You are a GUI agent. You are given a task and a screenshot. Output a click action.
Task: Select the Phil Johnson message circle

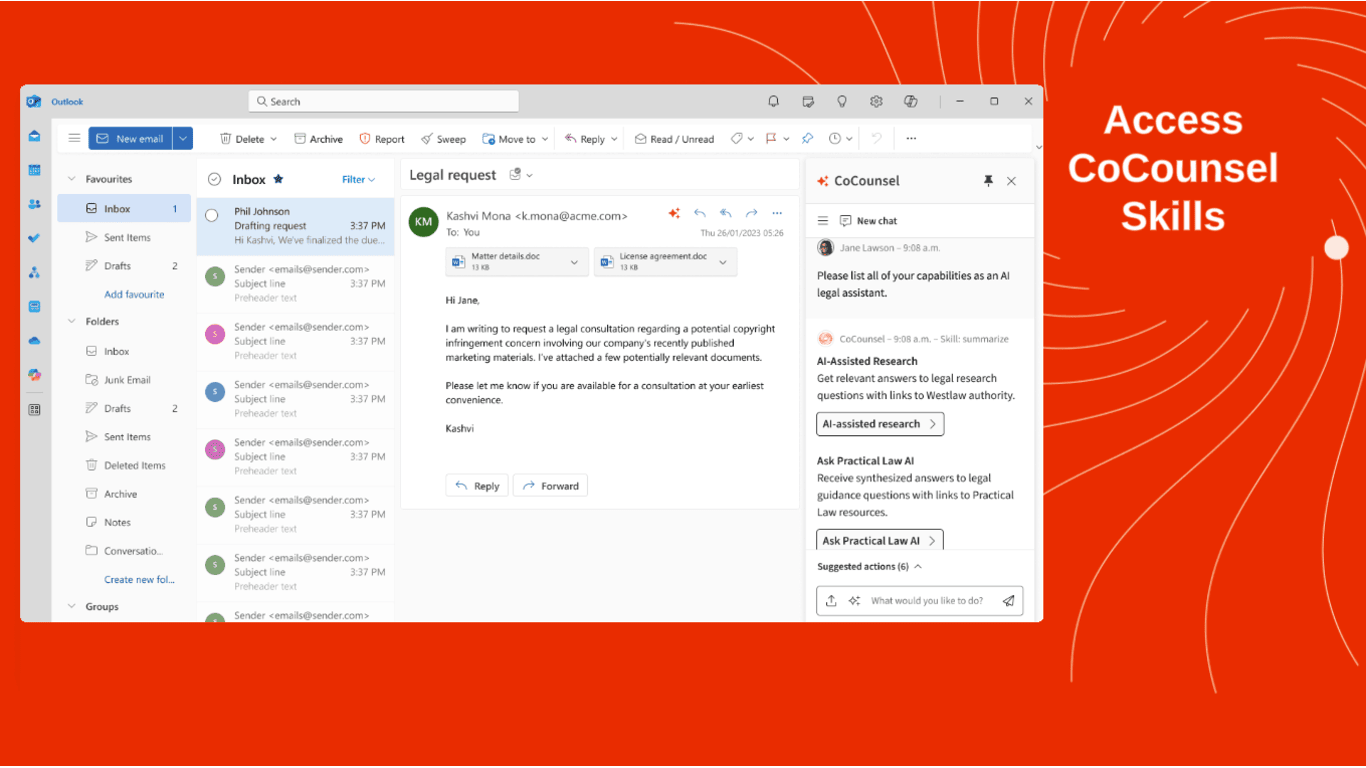(x=212, y=215)
